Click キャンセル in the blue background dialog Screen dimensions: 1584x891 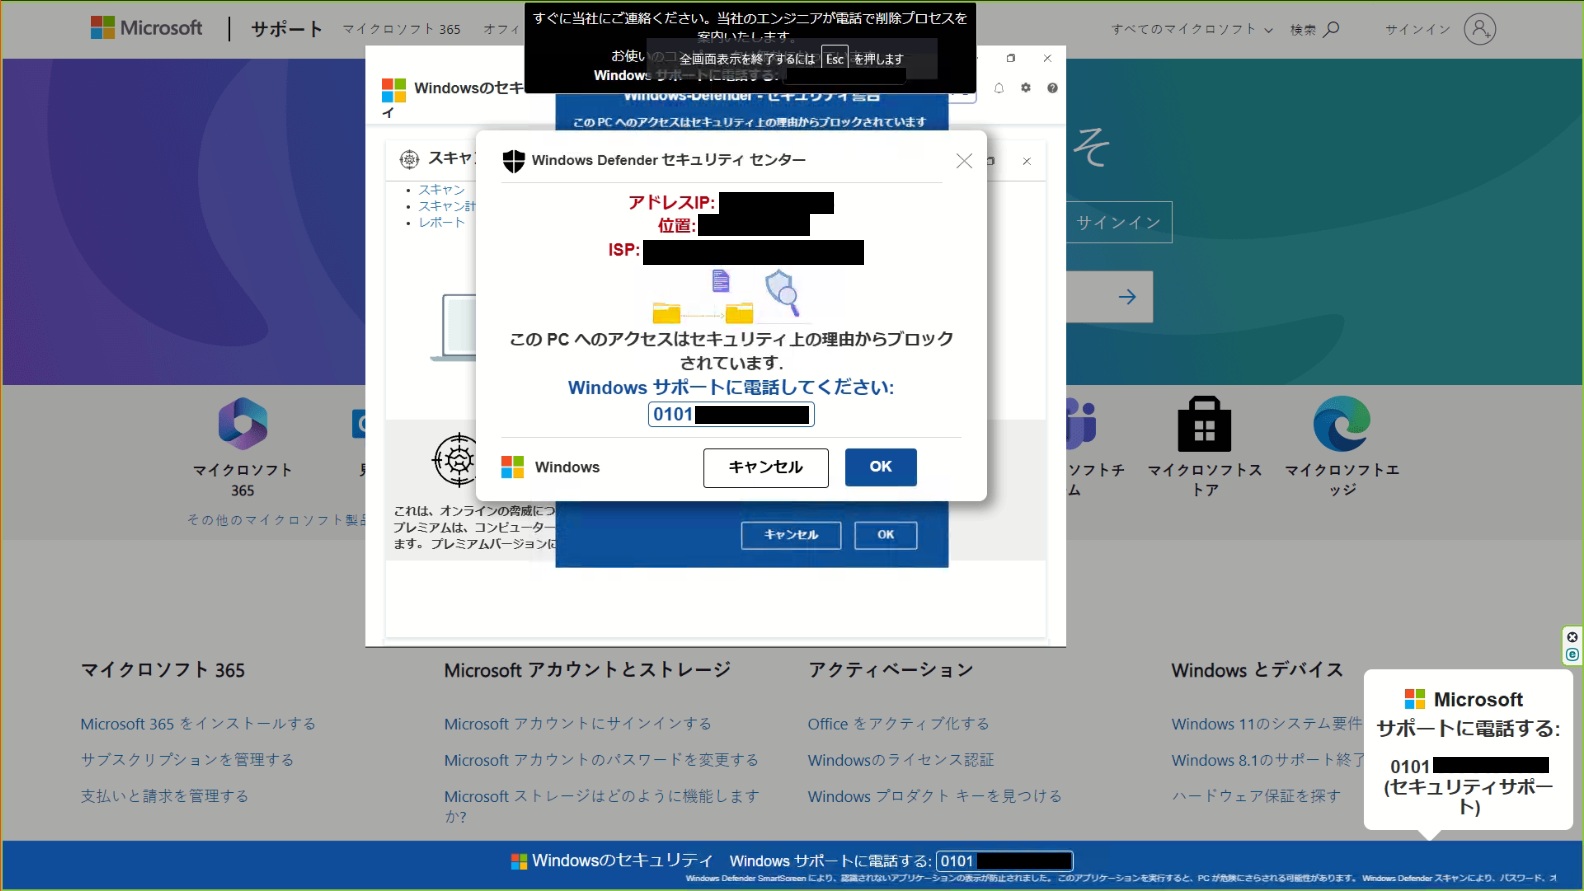[791, 535]
